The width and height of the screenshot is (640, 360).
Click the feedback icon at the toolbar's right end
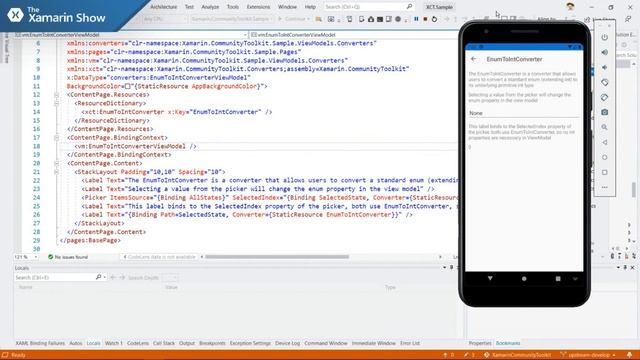tap(628, 19)
